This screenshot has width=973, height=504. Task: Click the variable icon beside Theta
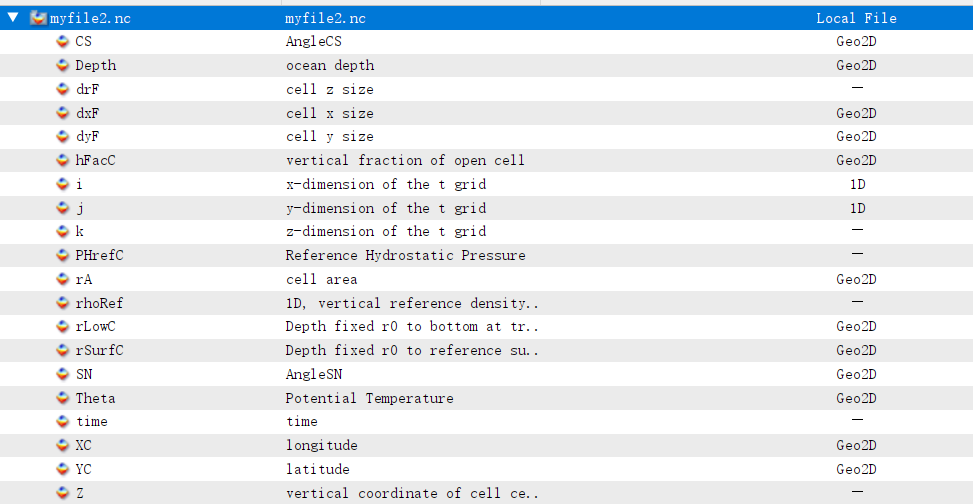click(63, 398)
